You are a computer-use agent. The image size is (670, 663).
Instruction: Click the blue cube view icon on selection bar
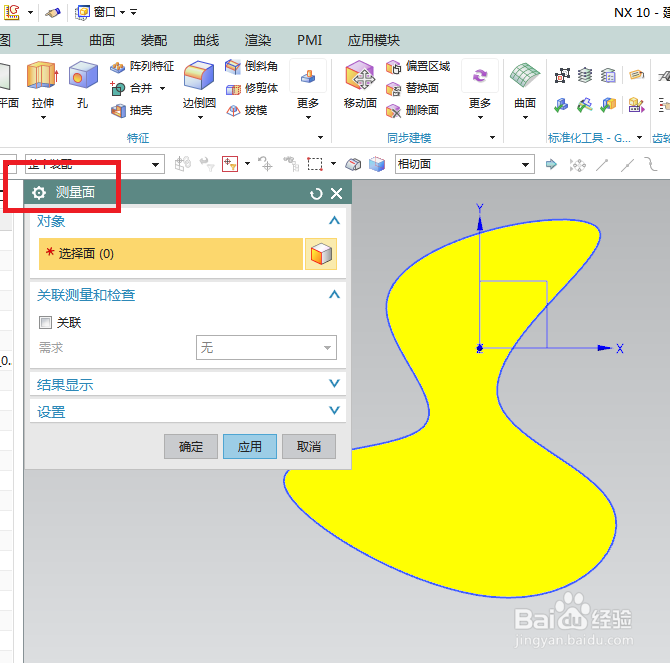click(x=377, y=164)
